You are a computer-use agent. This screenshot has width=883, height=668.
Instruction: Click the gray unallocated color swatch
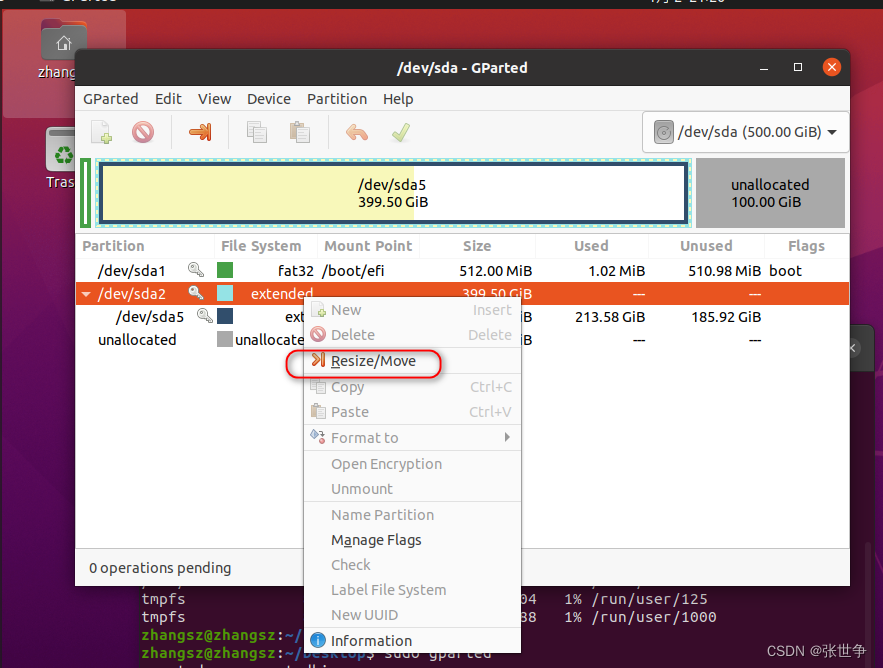click(225, 339)
